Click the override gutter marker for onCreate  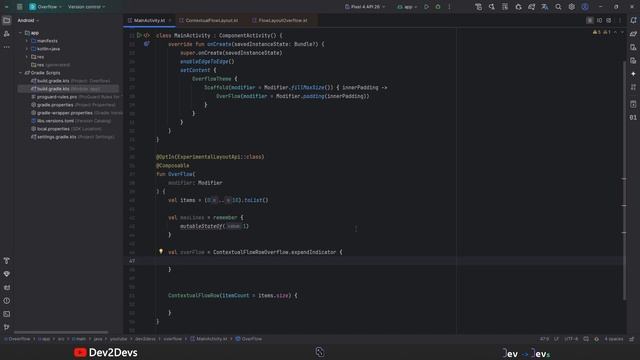[x=147, y=44]
